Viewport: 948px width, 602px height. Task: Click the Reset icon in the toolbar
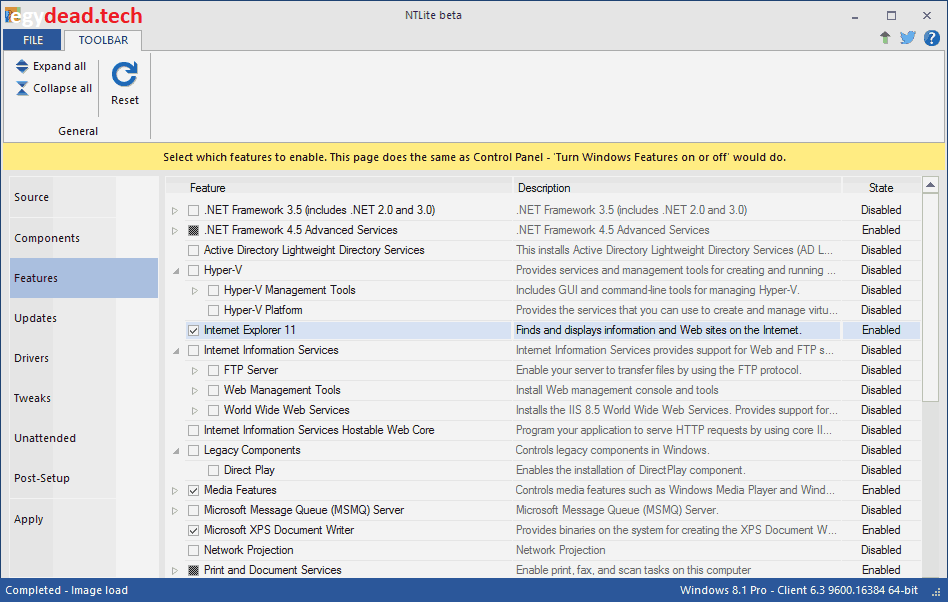(x=124, y=73)
